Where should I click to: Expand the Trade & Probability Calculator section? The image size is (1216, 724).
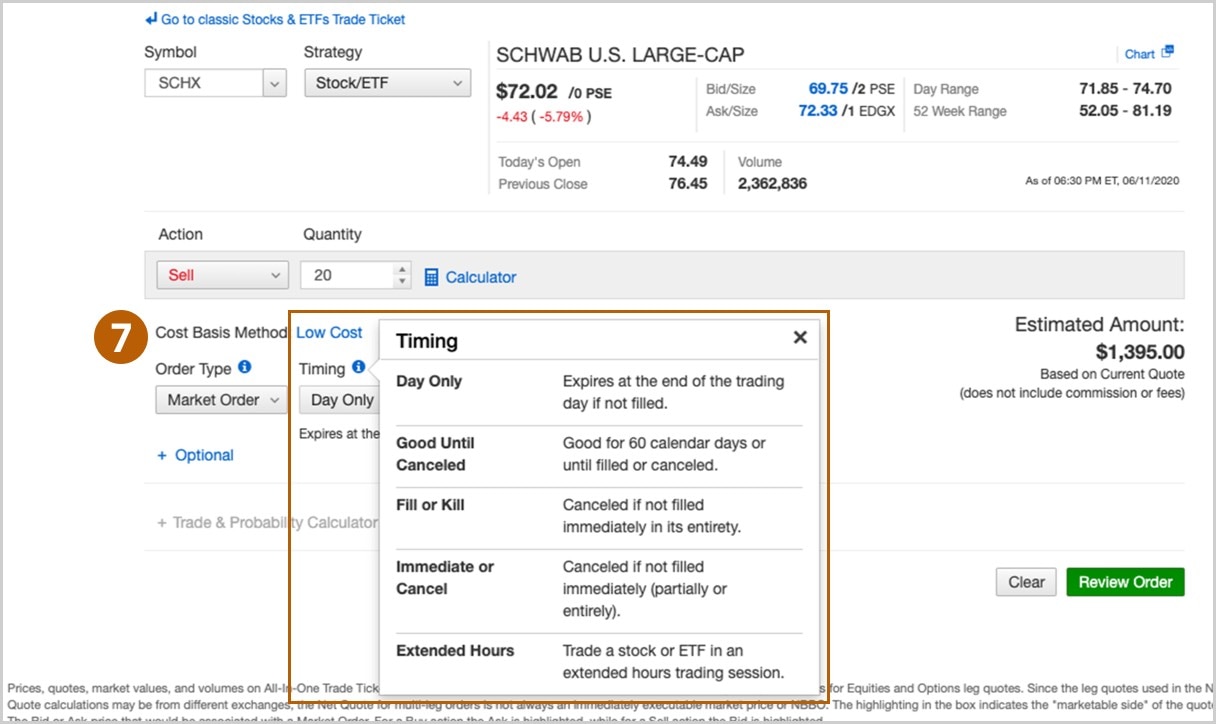(x=267, y=522)
